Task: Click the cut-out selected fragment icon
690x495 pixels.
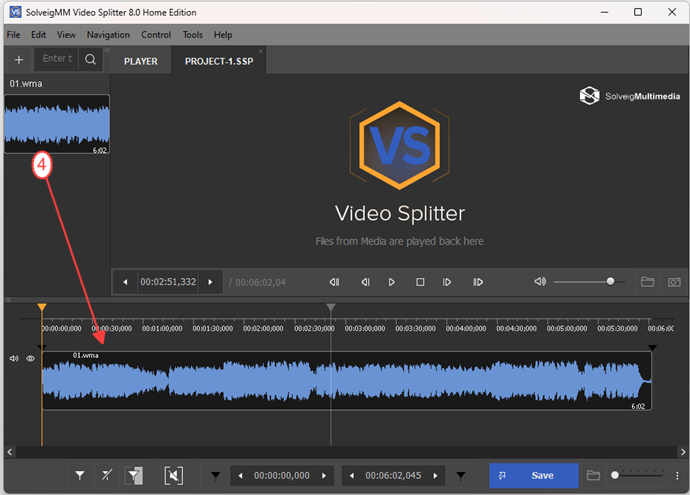Action: 174,475
